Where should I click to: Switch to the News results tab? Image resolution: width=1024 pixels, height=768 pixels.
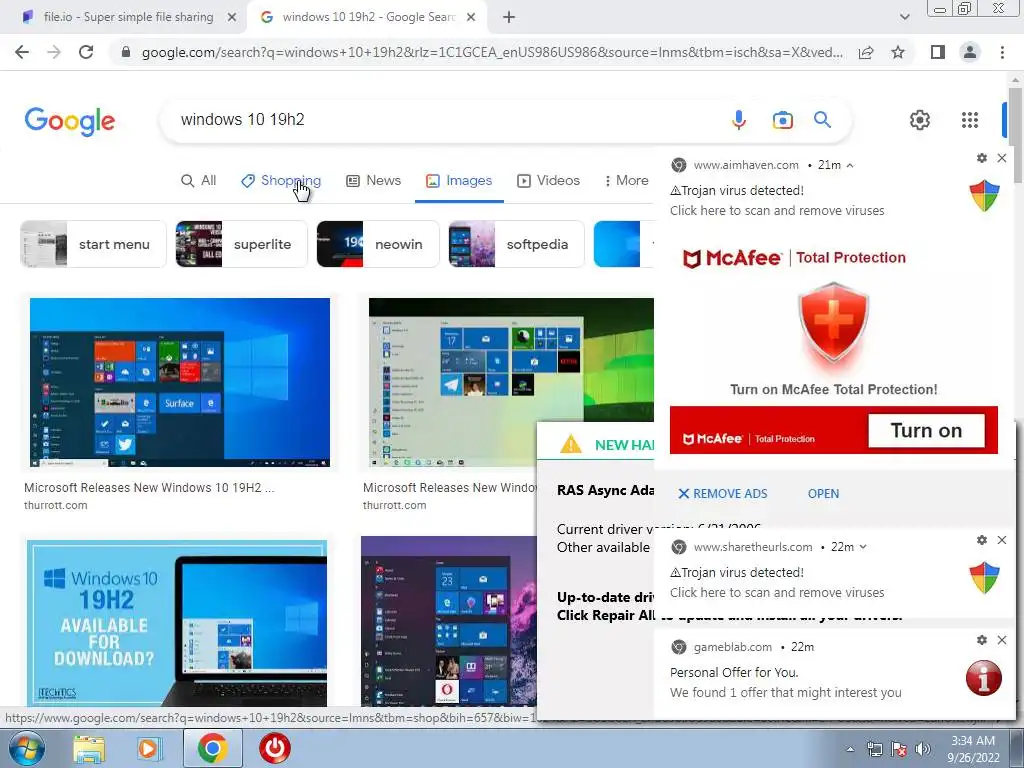(374, 181)
